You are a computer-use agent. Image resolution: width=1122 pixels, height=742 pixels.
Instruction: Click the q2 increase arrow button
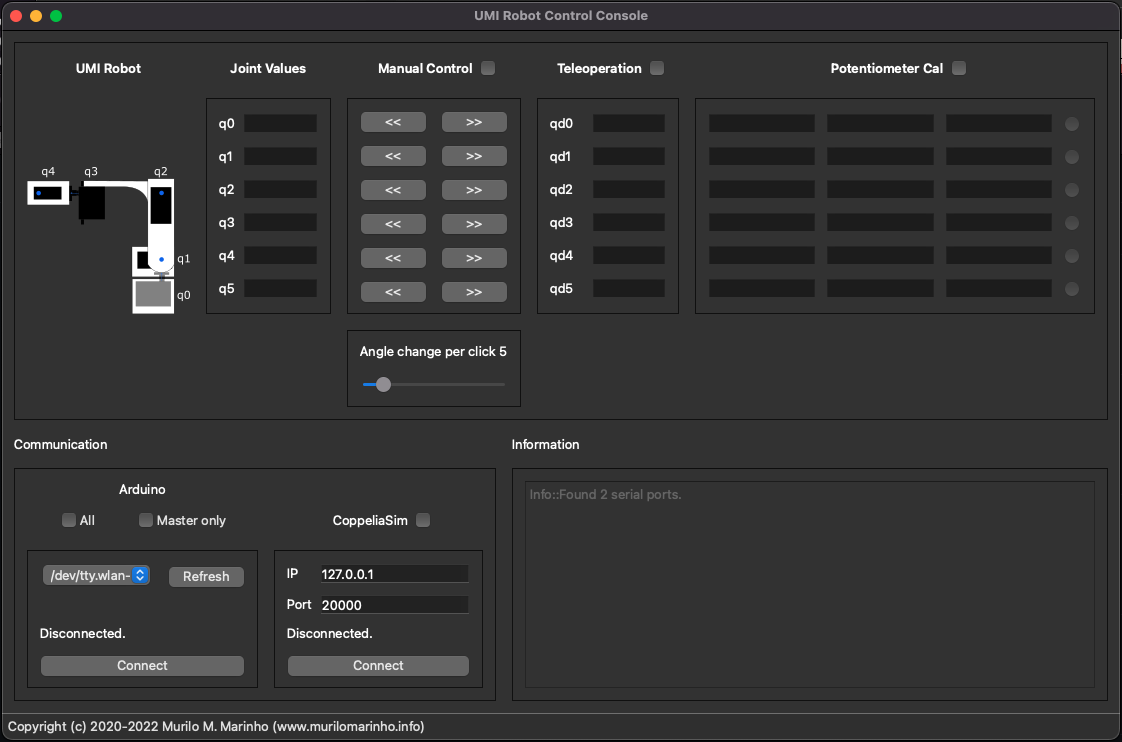pos(474,190)
